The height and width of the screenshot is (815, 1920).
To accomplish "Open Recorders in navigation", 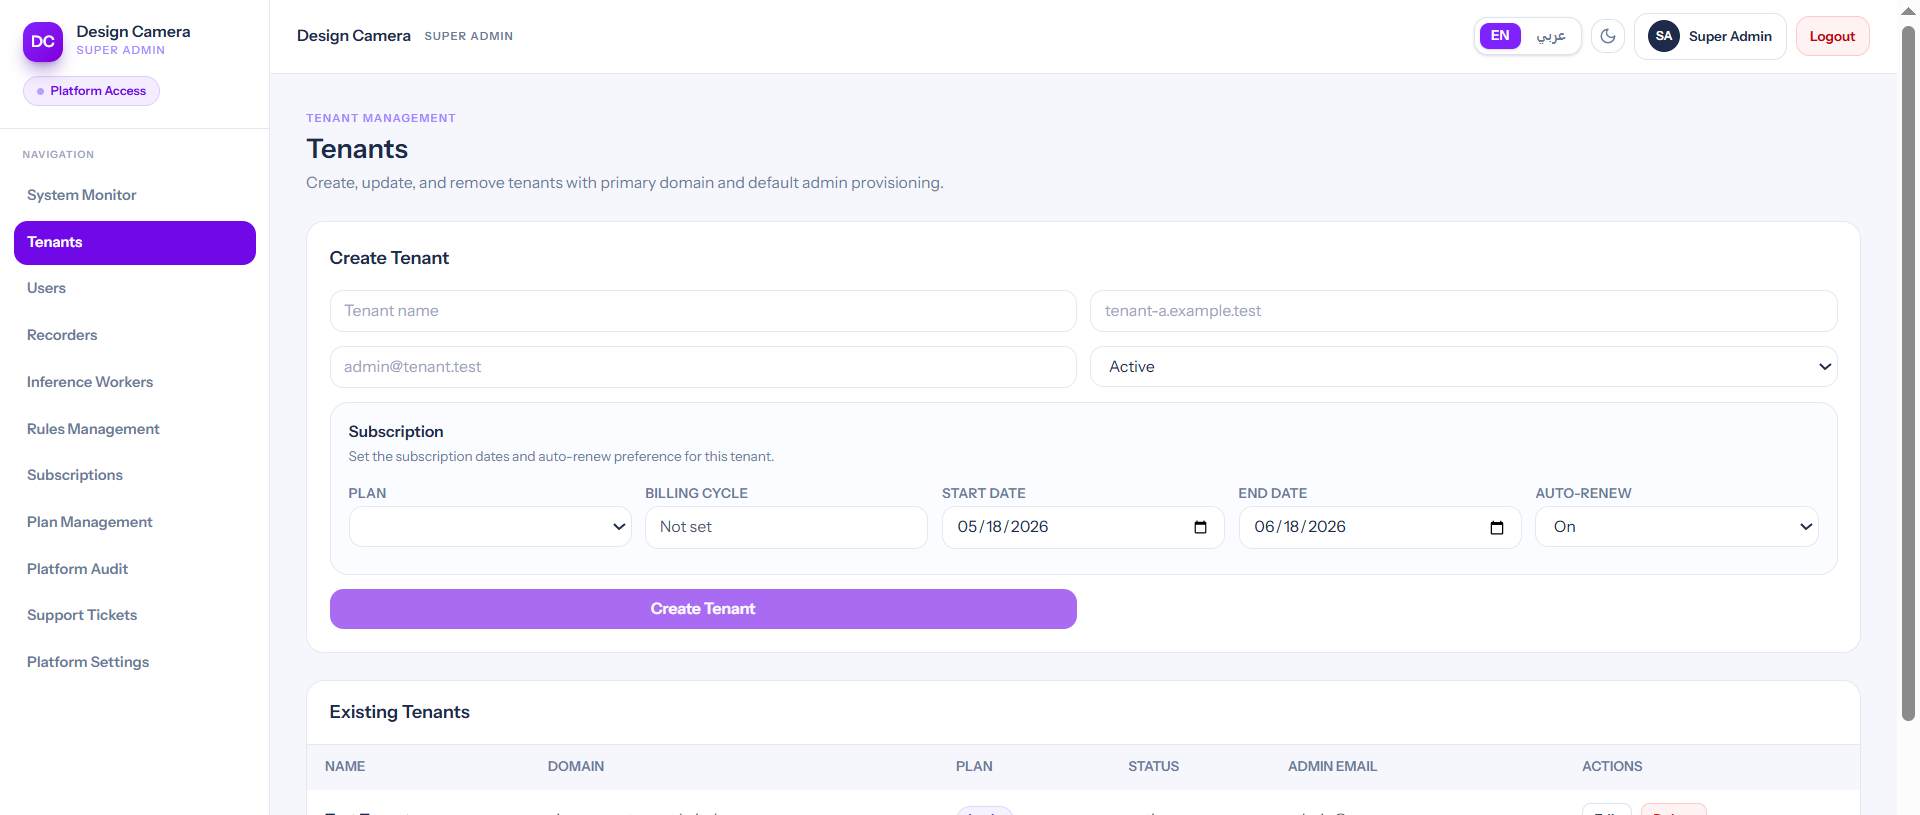I will 135,335.
